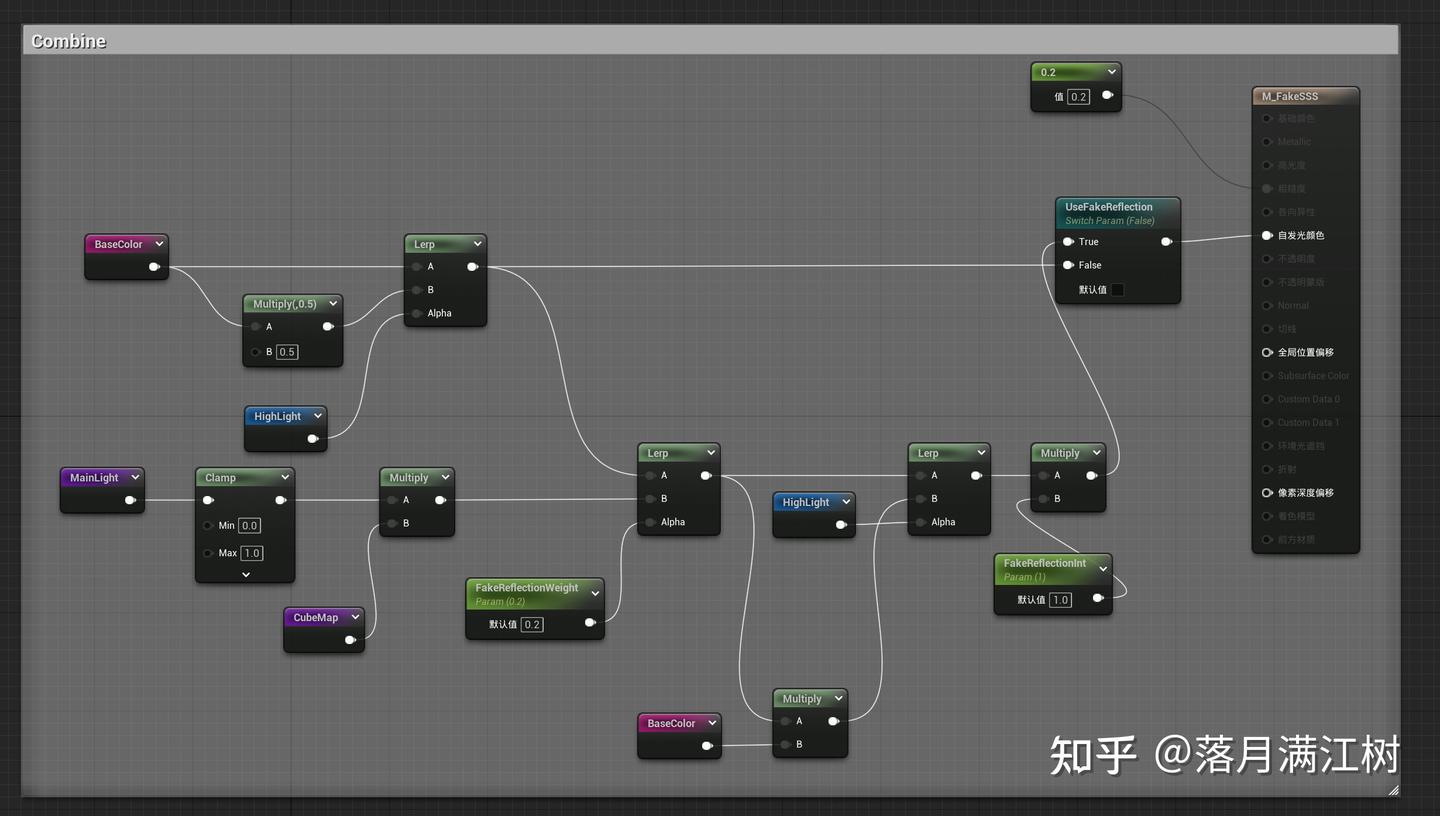Screen dimensions: 1440x816
Task: Click the output pin of FakeReflectionWeight node
Action: [590, 623]
